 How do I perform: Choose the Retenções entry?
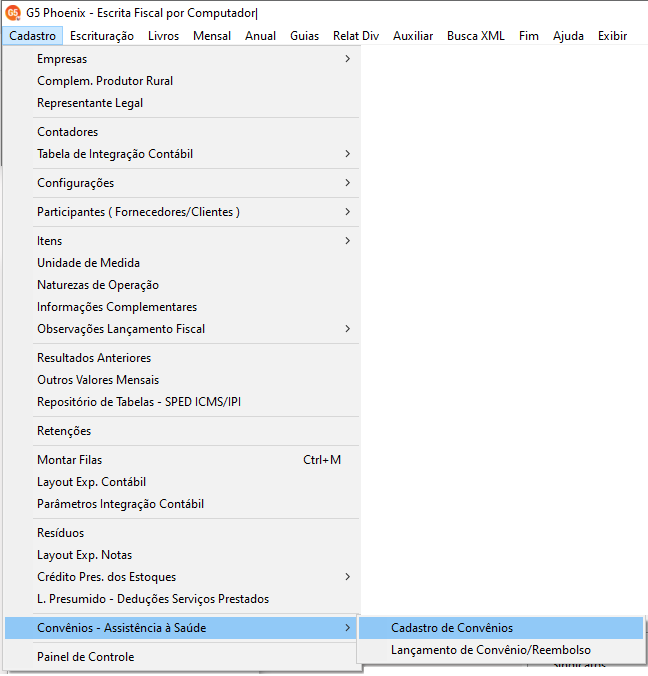182,431
